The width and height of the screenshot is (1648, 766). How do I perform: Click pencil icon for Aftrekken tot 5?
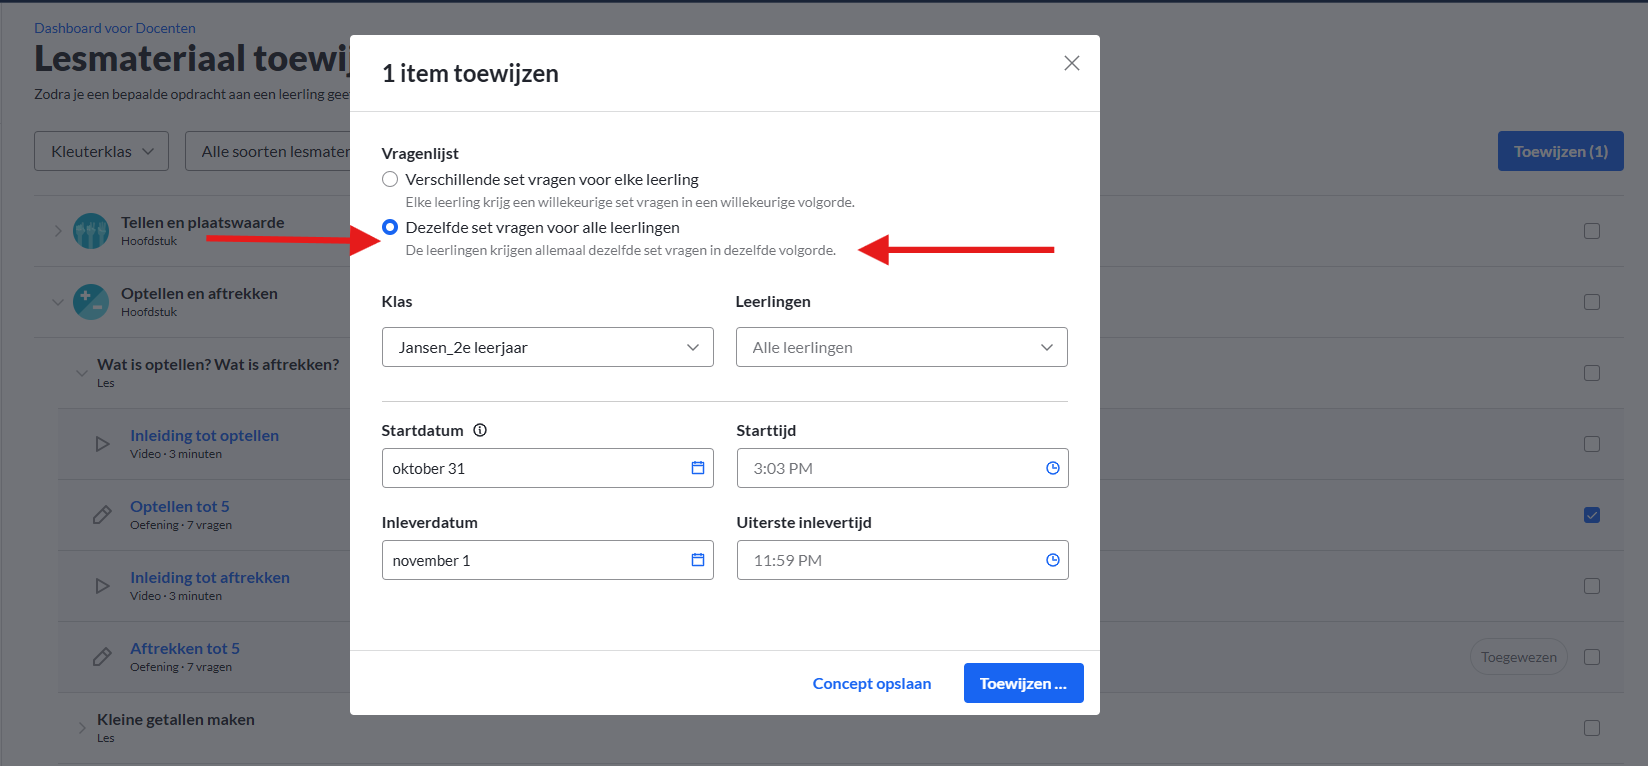[x=102, y=657]
